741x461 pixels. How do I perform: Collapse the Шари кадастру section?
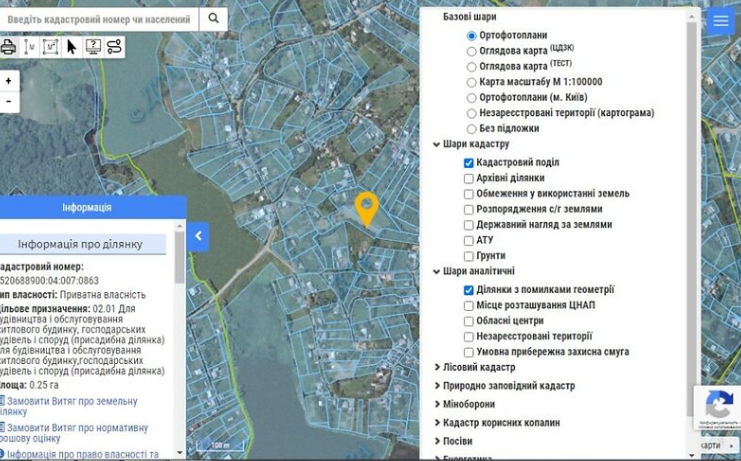(x=437, y=145)
